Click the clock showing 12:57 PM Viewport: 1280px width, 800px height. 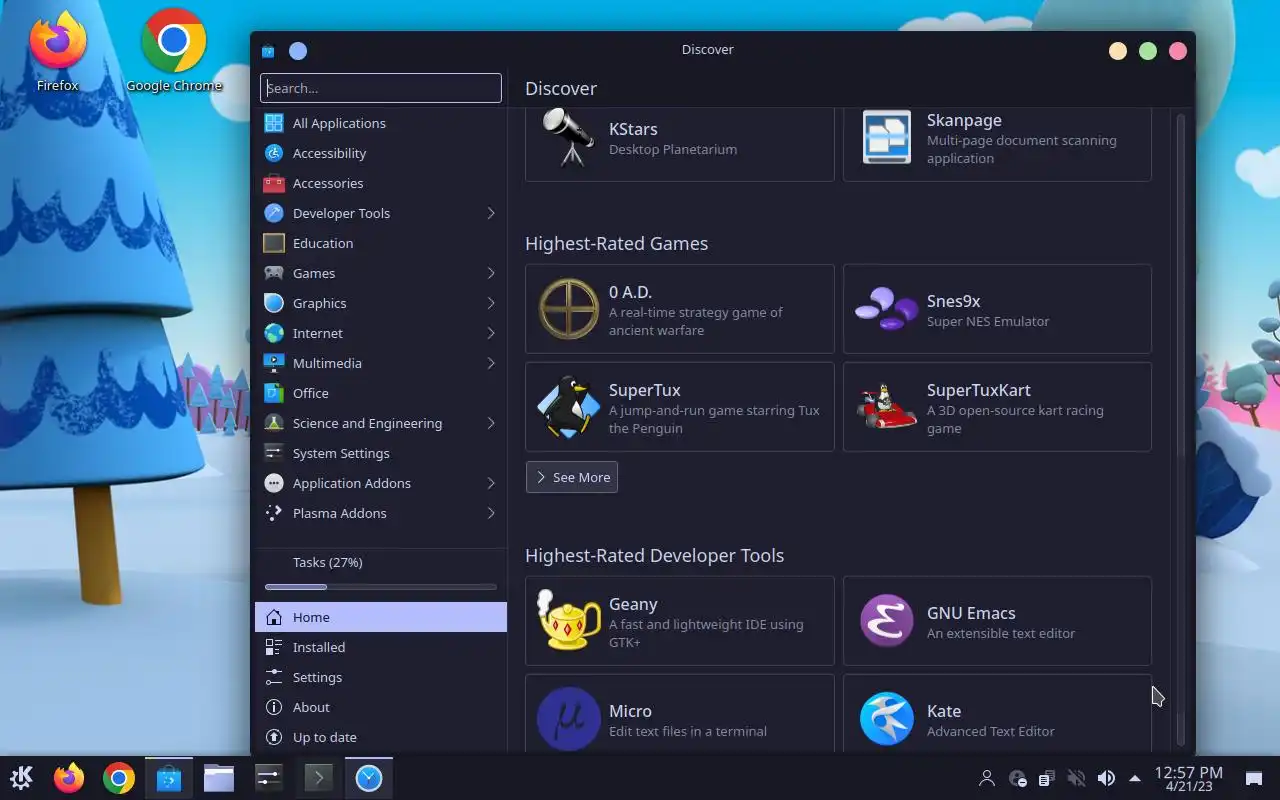pyautogui.click(x=1189, y=778)
